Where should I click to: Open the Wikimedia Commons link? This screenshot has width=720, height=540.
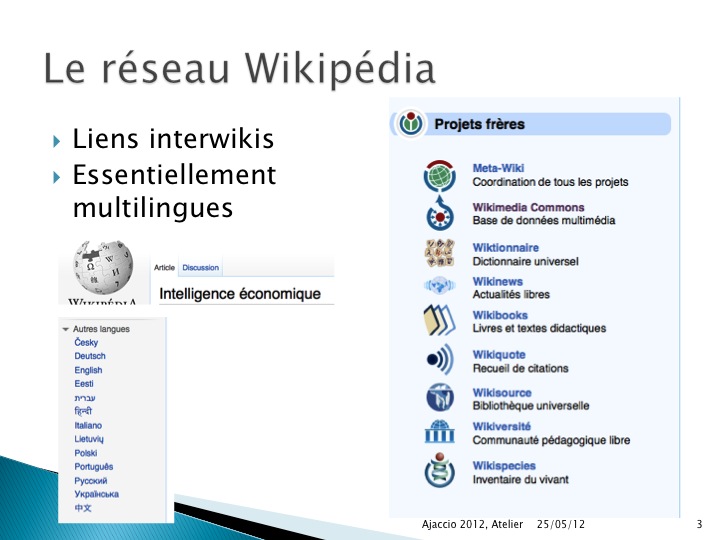[529, 207]
